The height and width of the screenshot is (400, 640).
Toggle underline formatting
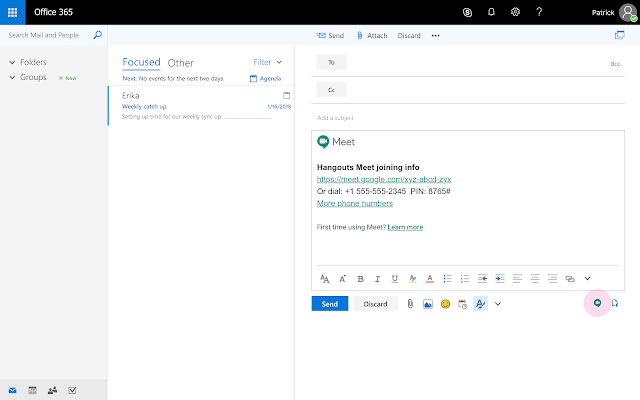[x=395, y=278]
